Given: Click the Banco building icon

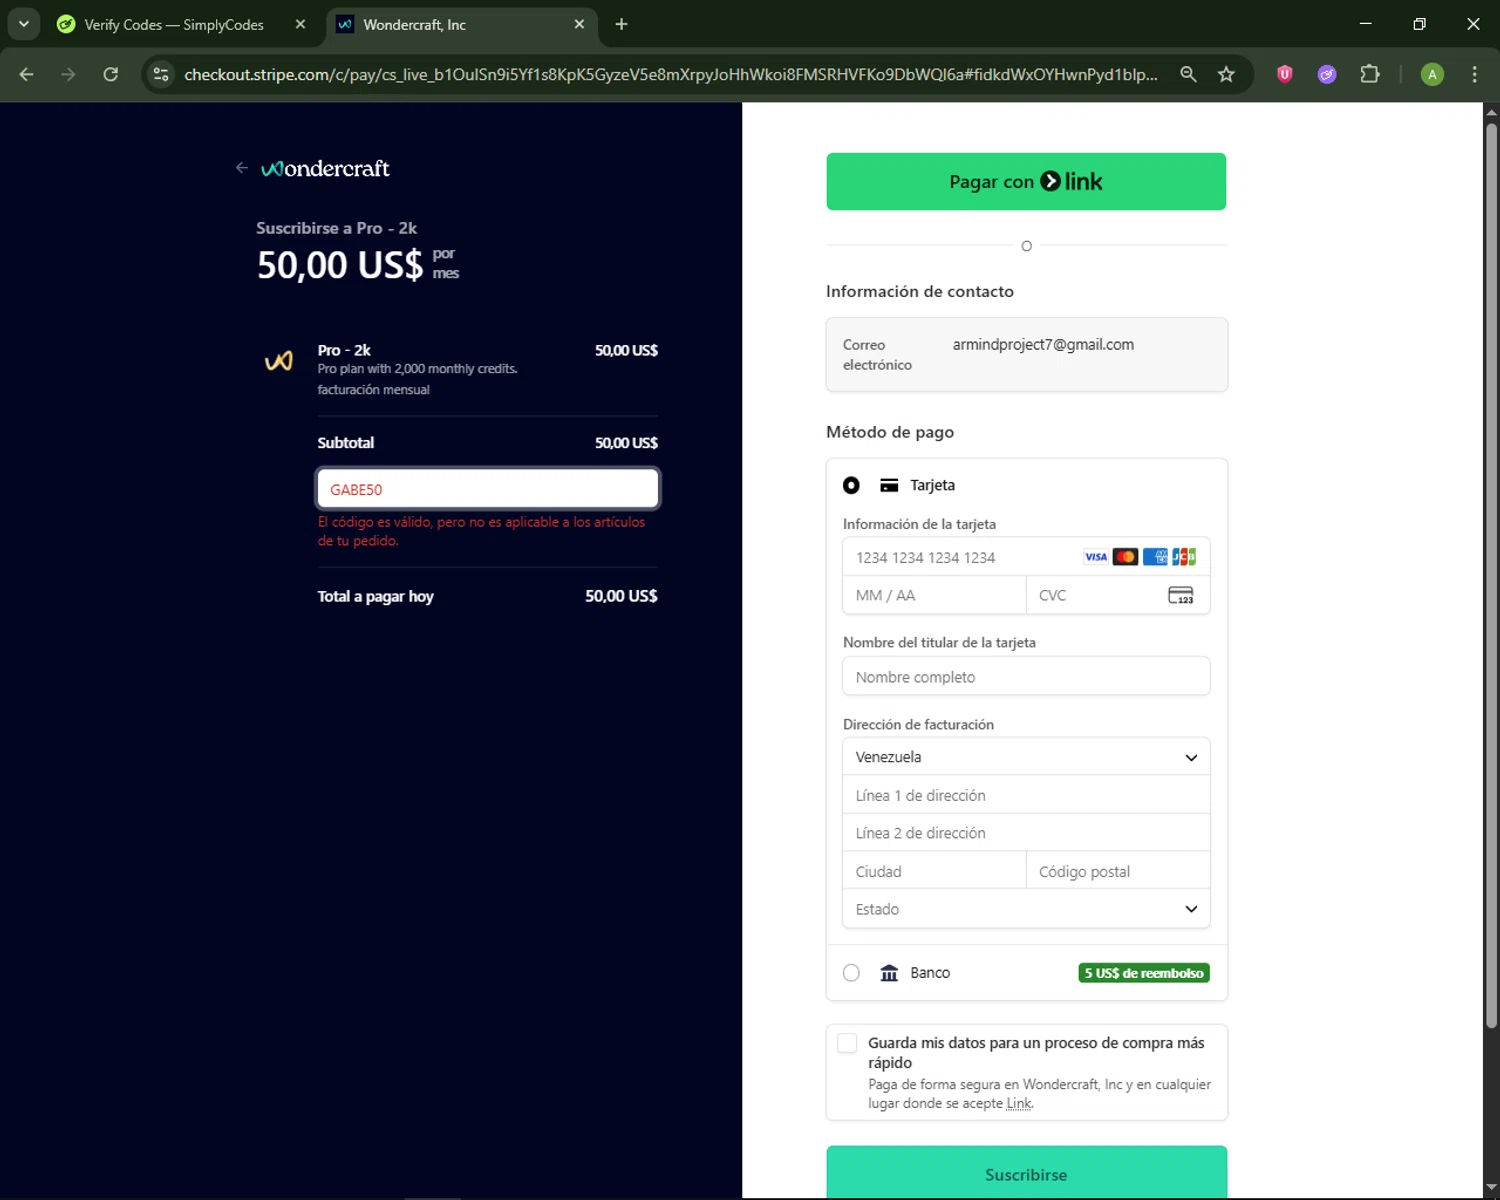Looking at the screenshot, I should (x=889, y=973).
